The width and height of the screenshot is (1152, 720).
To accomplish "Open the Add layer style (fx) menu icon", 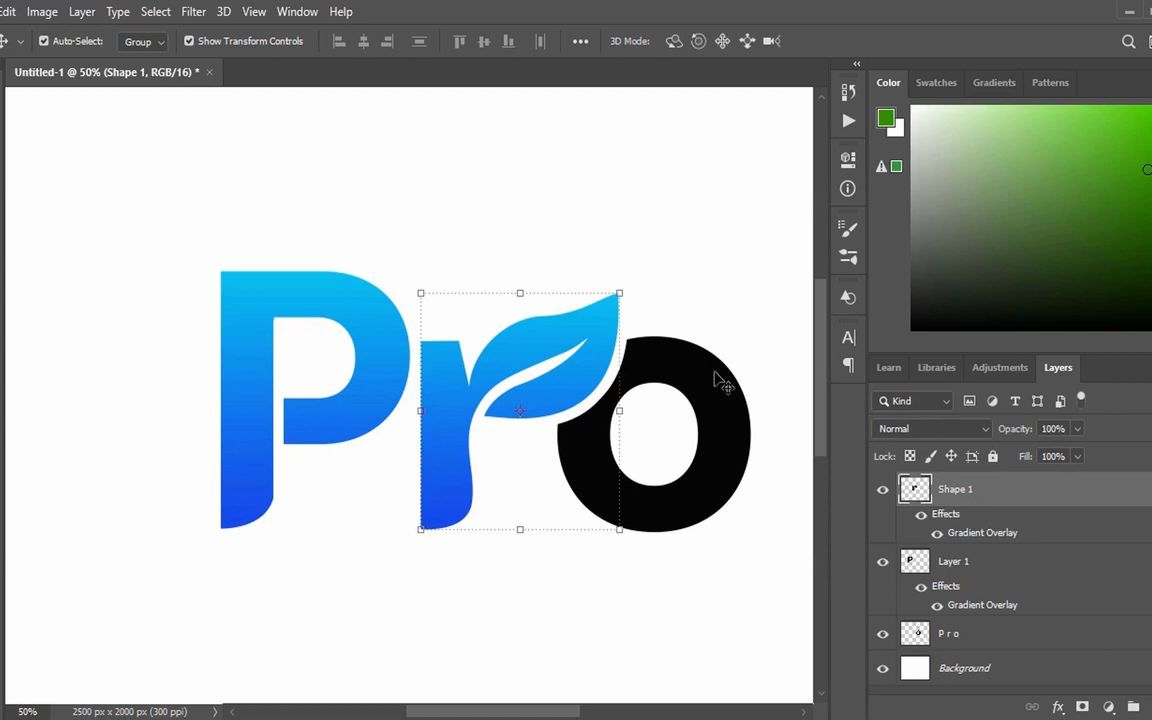I will (1058, 707).
